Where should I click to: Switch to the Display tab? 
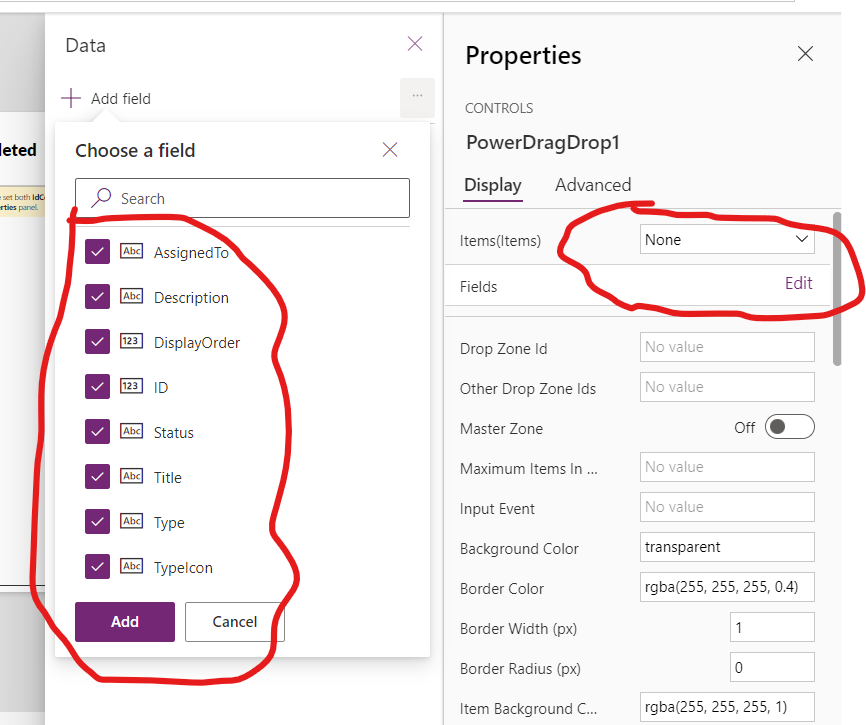point(493,185)
